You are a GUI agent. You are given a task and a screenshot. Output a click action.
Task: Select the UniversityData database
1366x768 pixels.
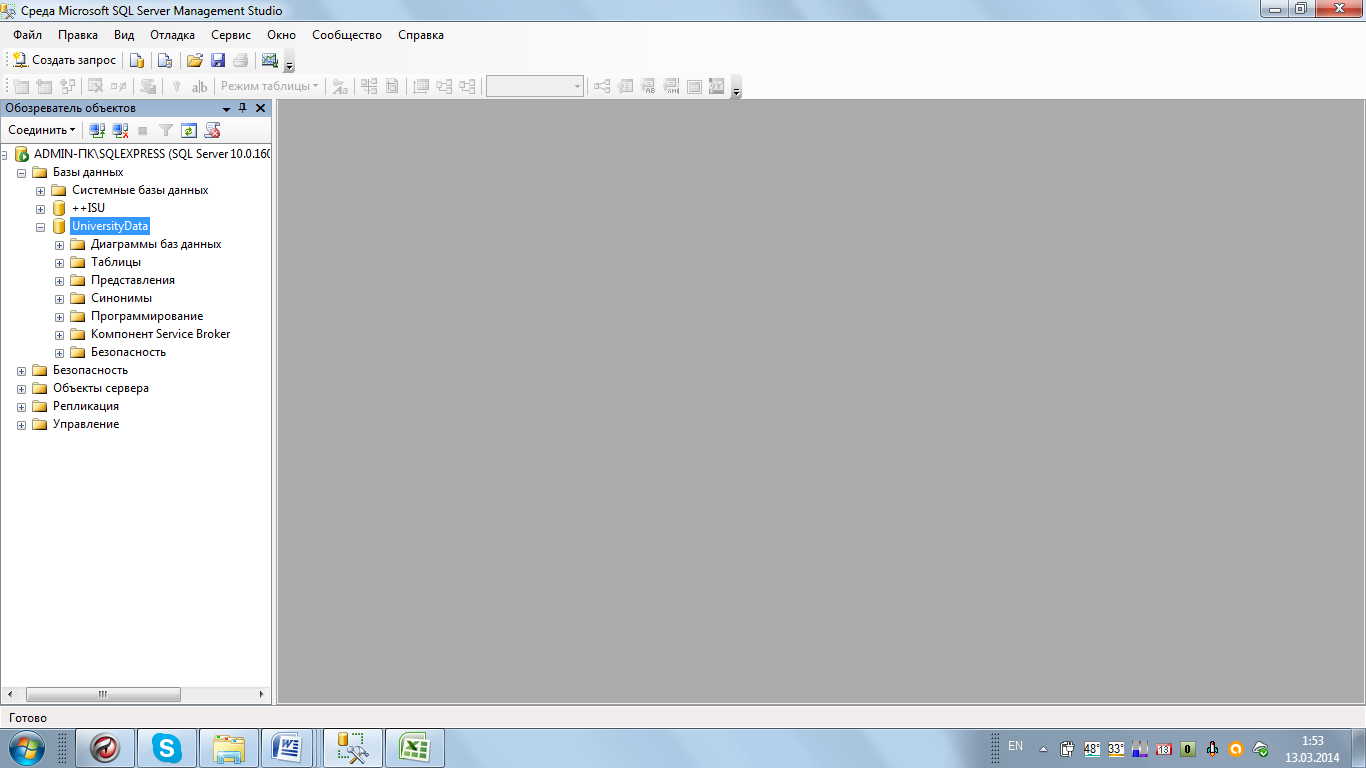tap(110, 226)
